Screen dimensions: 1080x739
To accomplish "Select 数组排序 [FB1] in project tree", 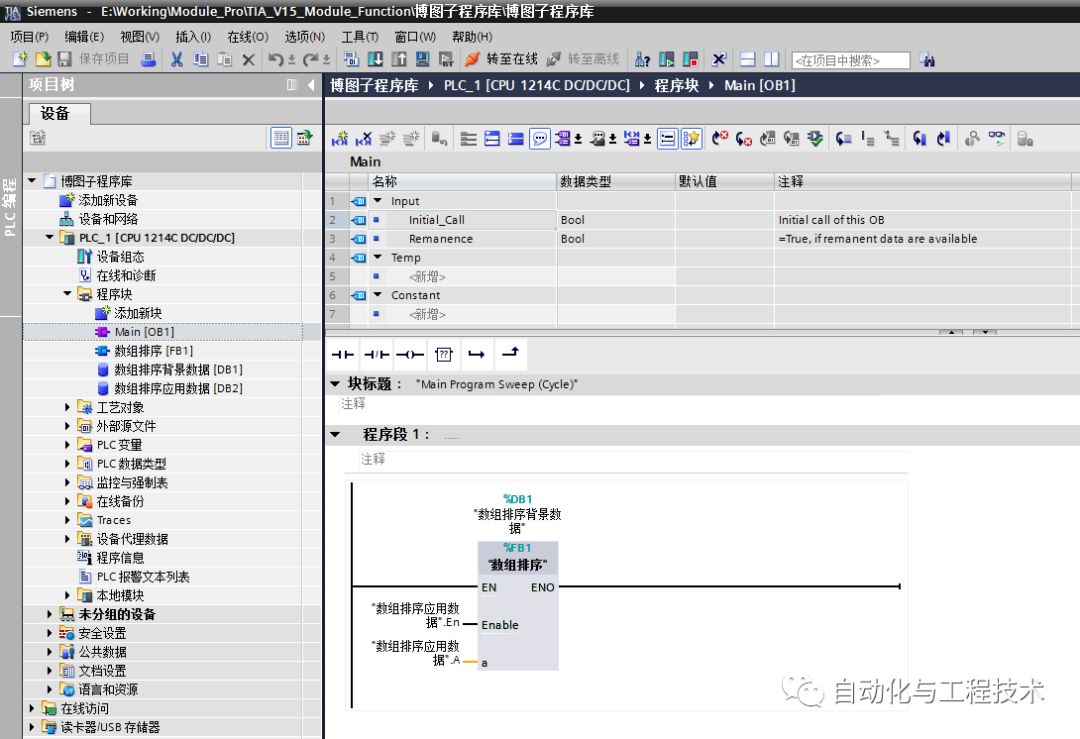I will 154,351.
